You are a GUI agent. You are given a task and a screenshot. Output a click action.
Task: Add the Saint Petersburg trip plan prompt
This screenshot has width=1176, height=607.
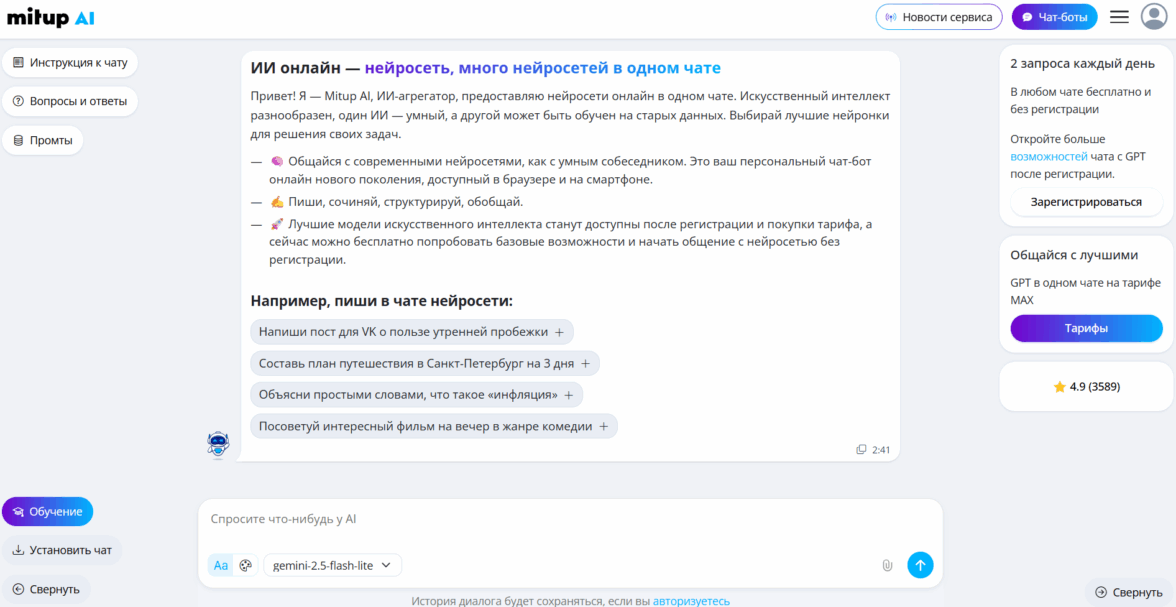425,363
